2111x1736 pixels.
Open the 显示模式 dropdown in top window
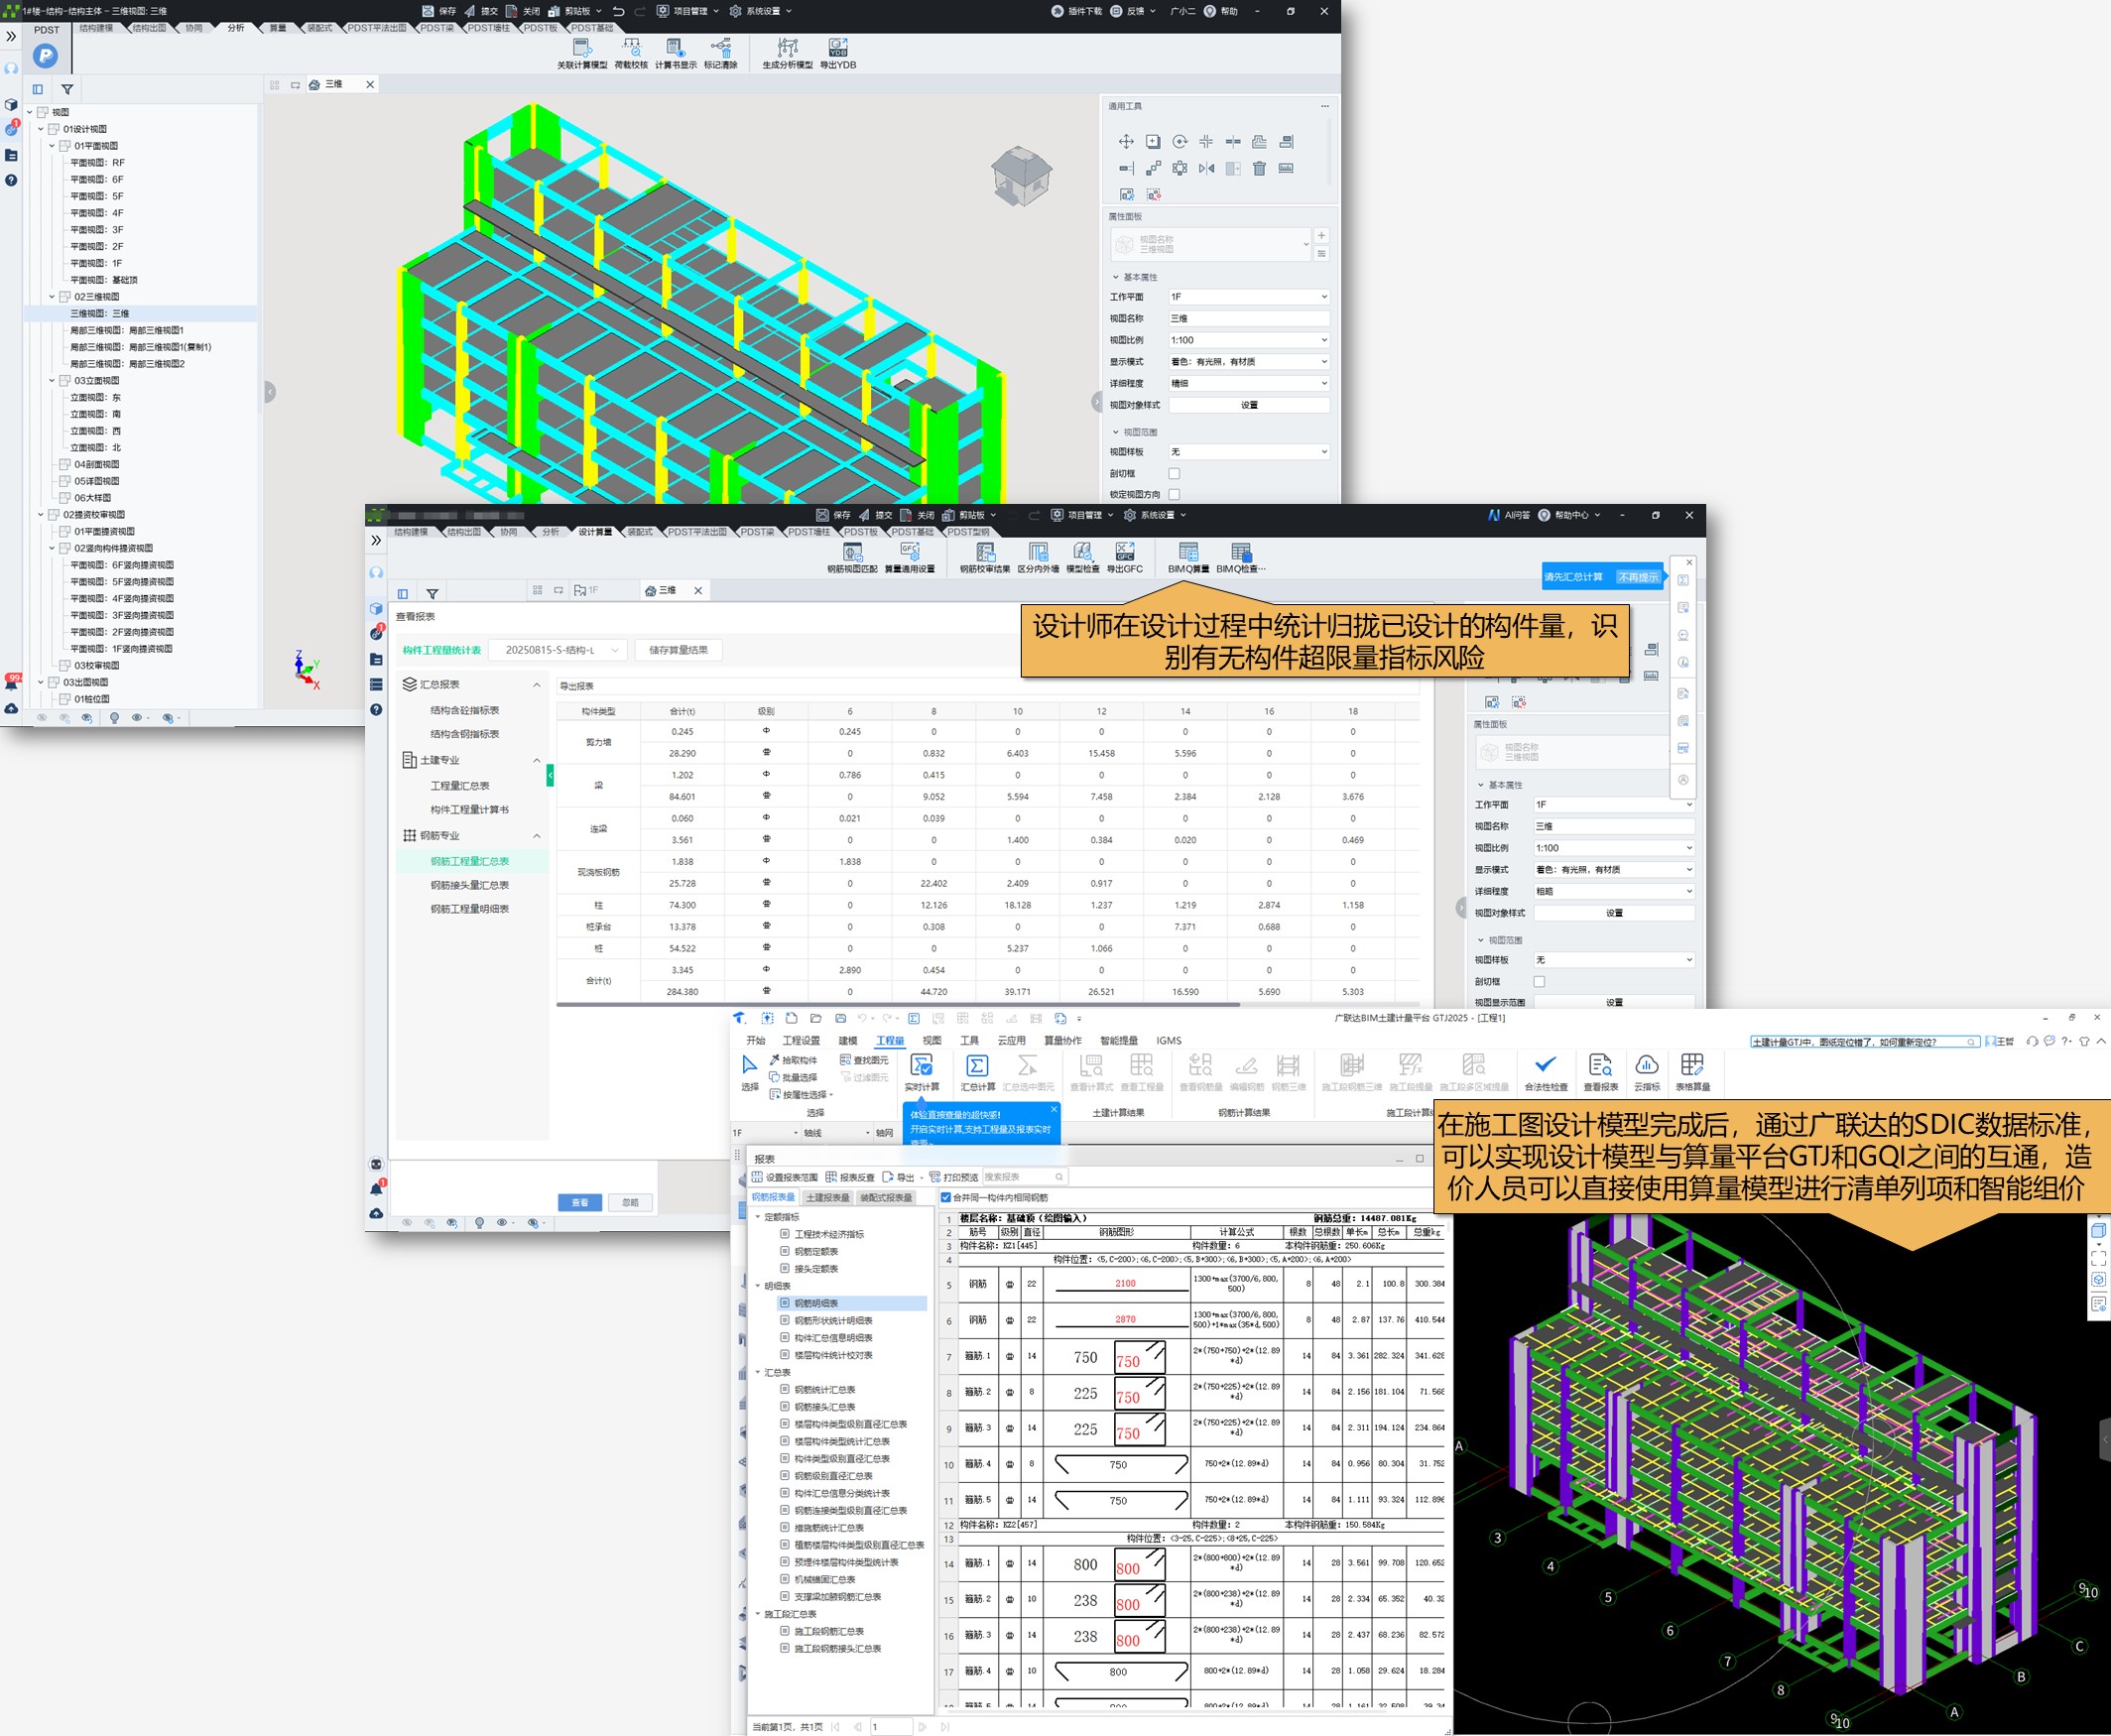[1248, 362]
